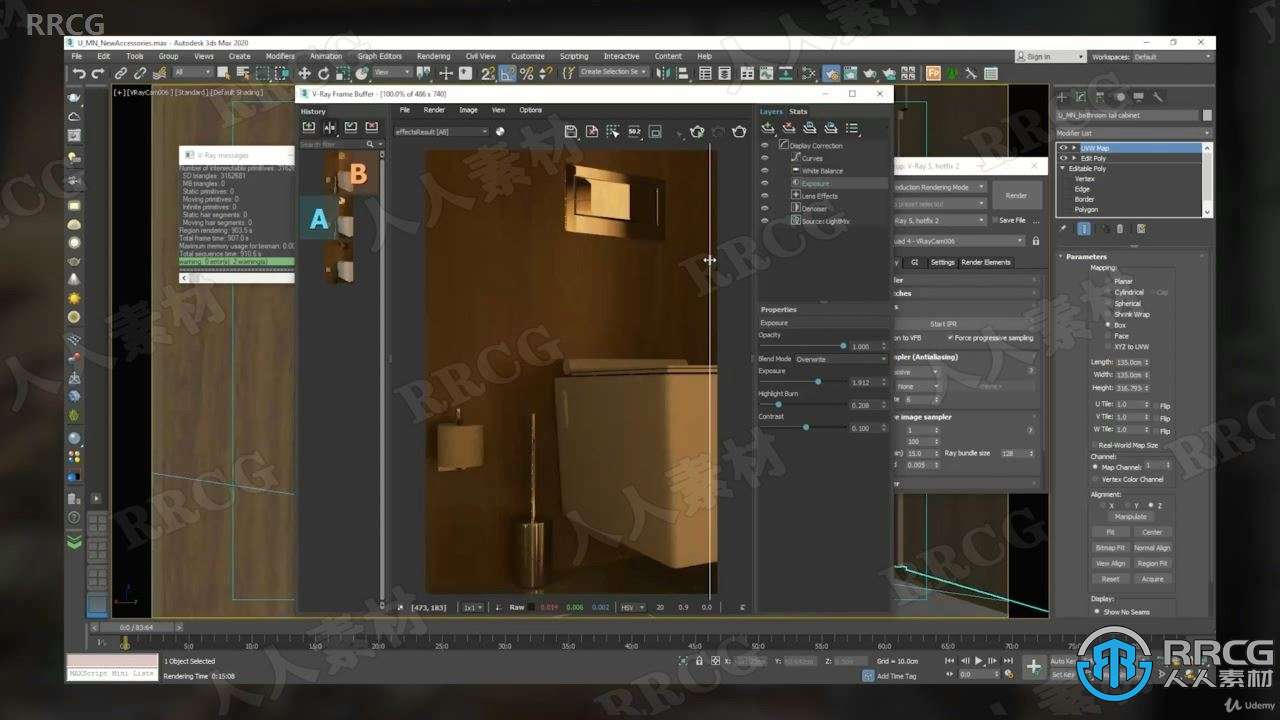Toggle region render in Frame Buffer

click(655, 131)
